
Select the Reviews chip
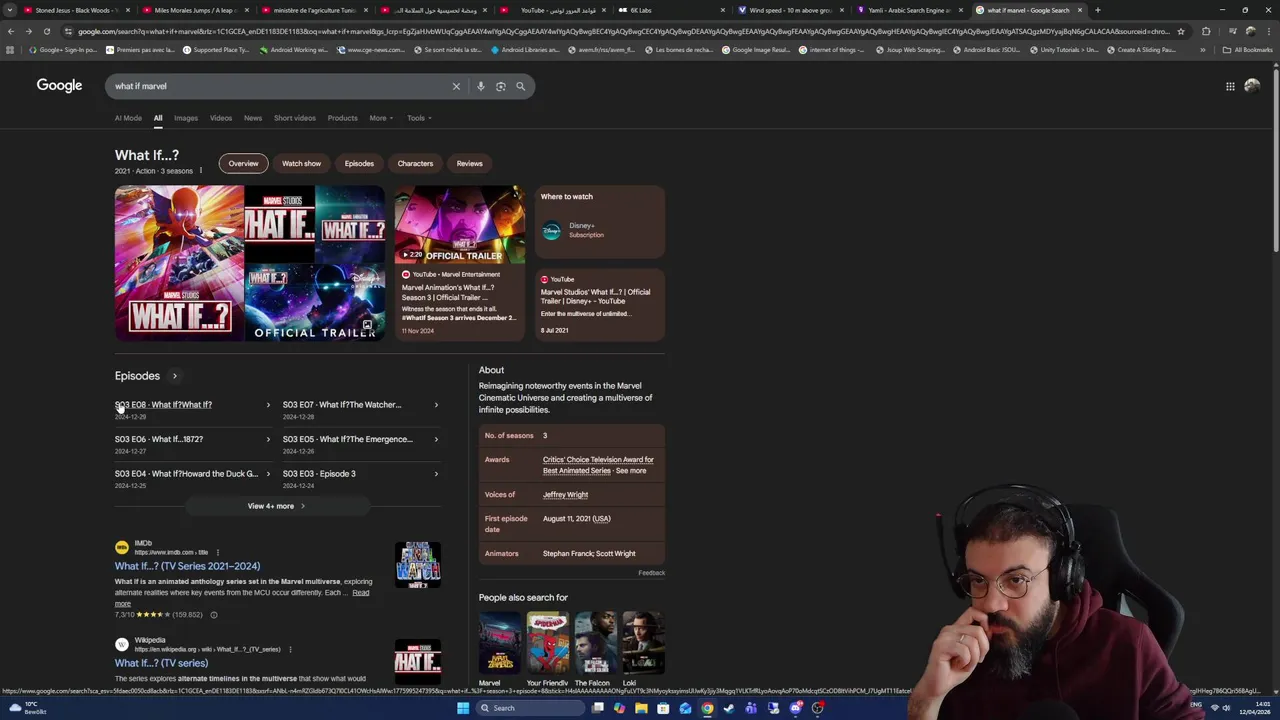tap(469, 163)
